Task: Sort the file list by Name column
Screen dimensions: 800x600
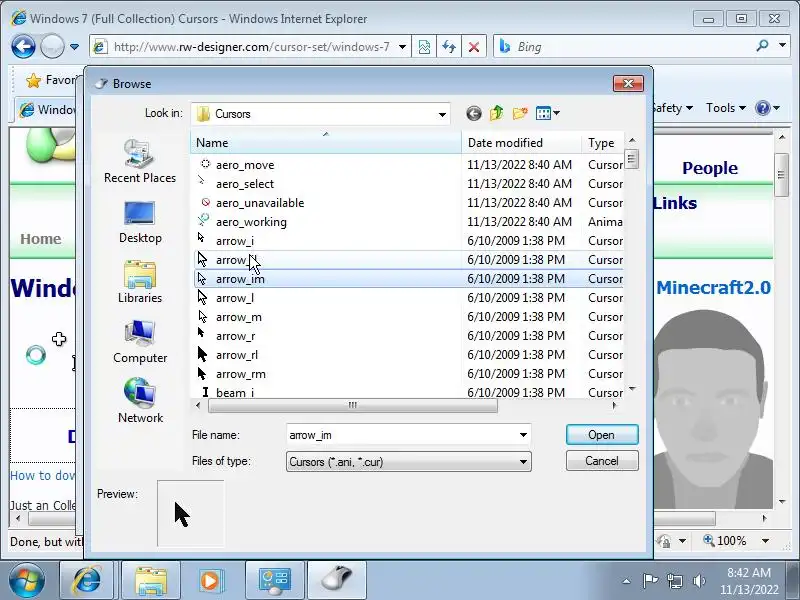Action: 326,143
